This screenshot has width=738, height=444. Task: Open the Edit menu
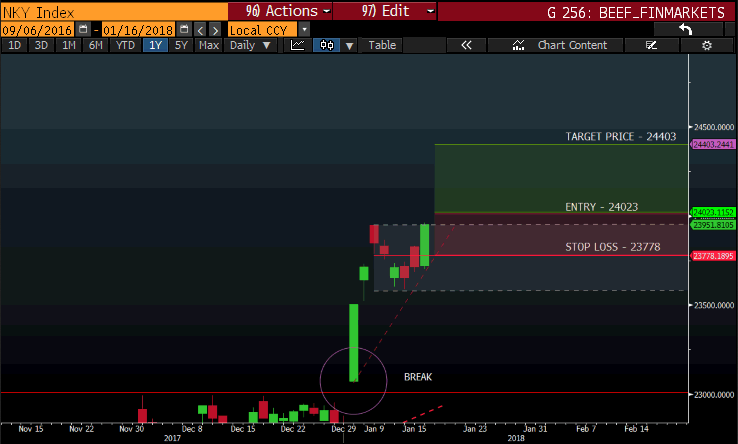point(385,11)
